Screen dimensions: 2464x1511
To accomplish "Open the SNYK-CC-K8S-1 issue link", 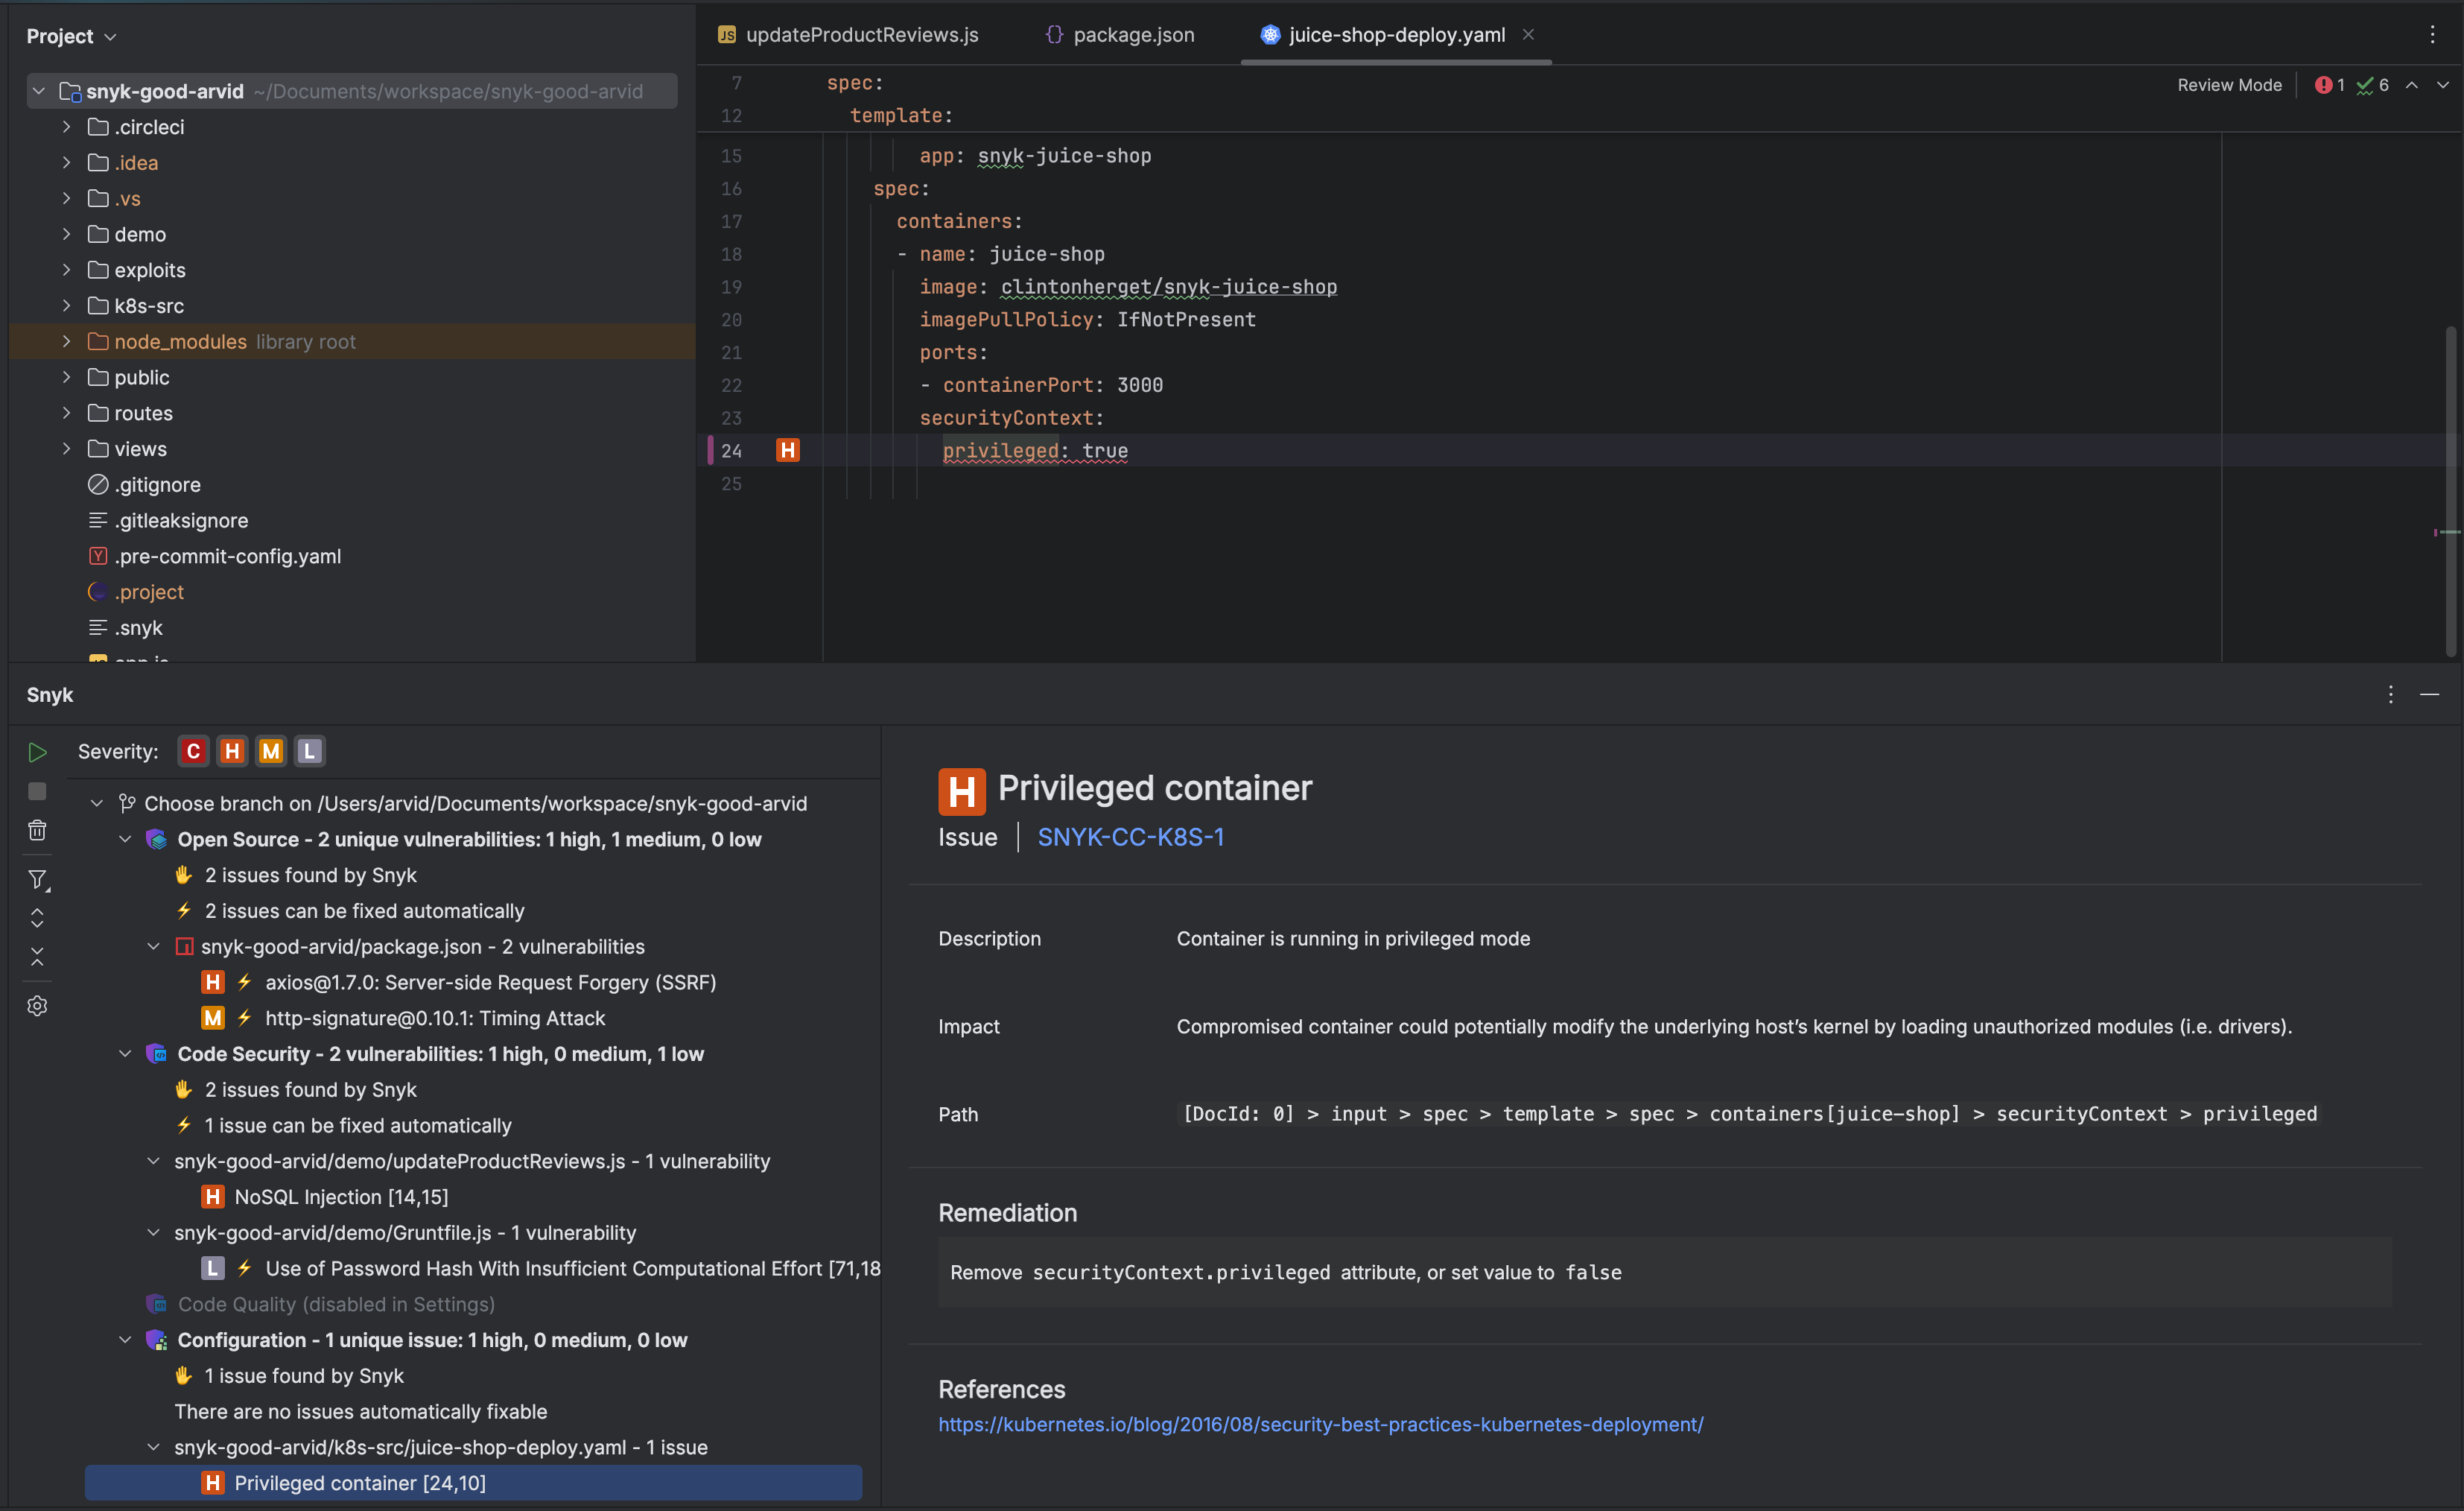I will pyautogui.click(x=1130, y=837).
